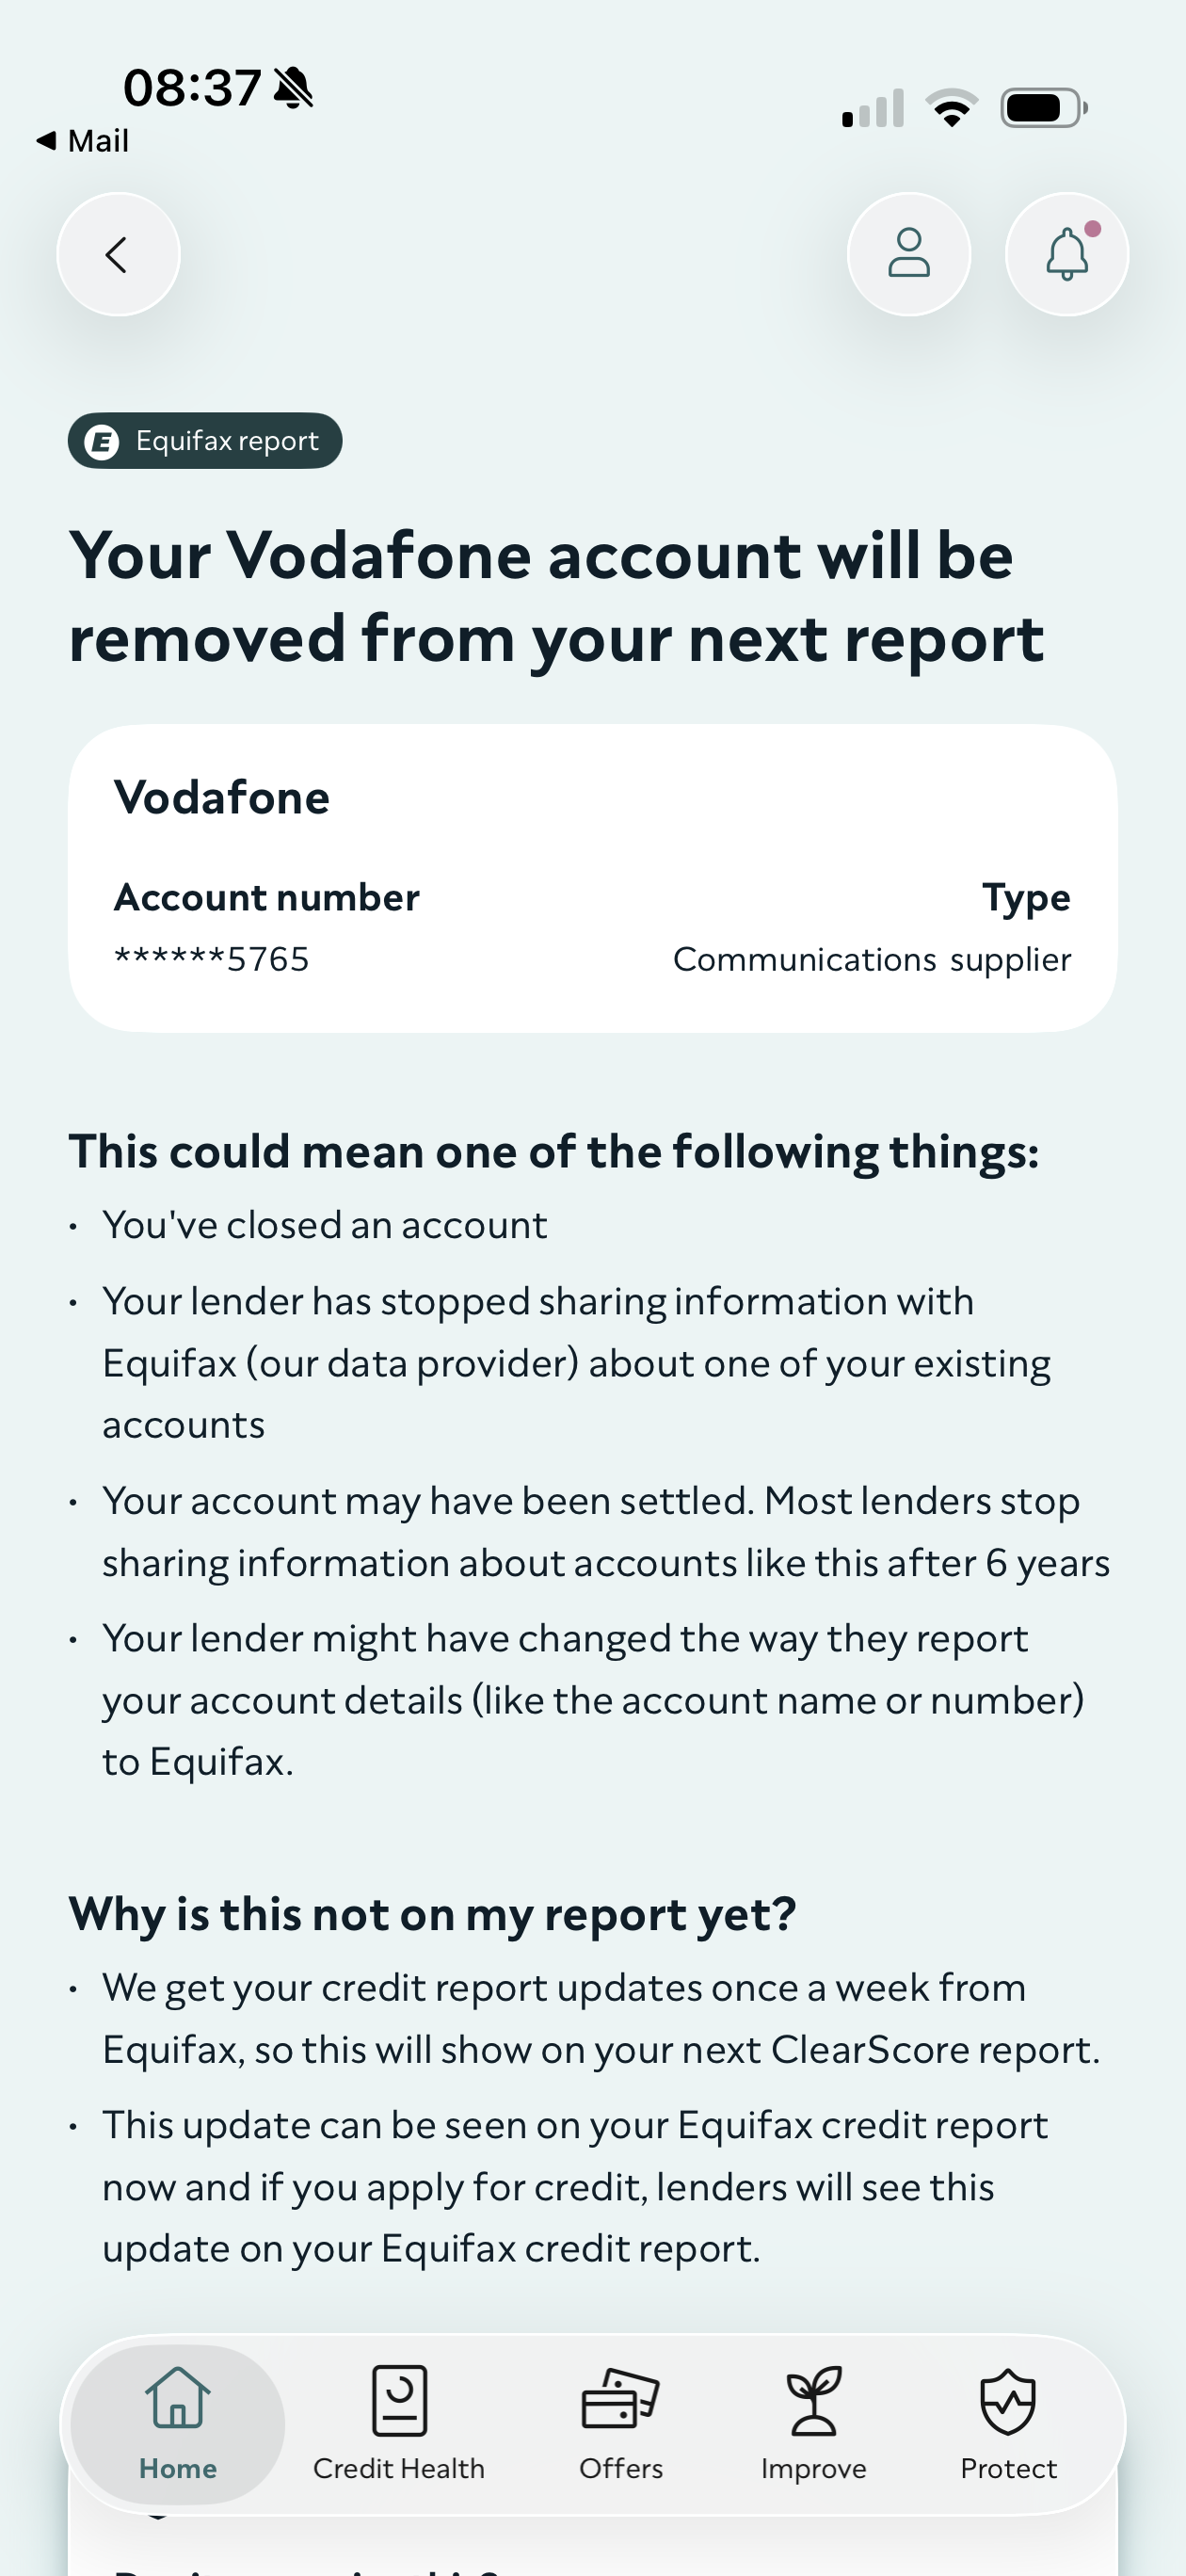
Task: Tap the Protect shield icon
Action: pyautogui.click(x=1008, y=2400)
